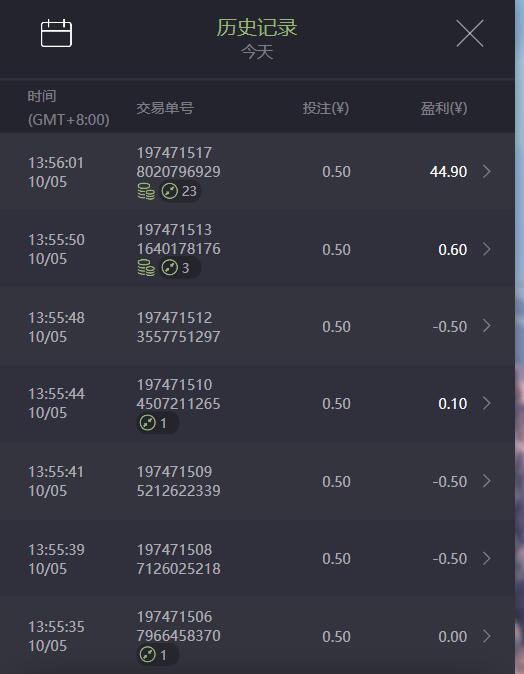
Task: Expand details for the 0.10 profit record
Action: click(x=487, y=404)
